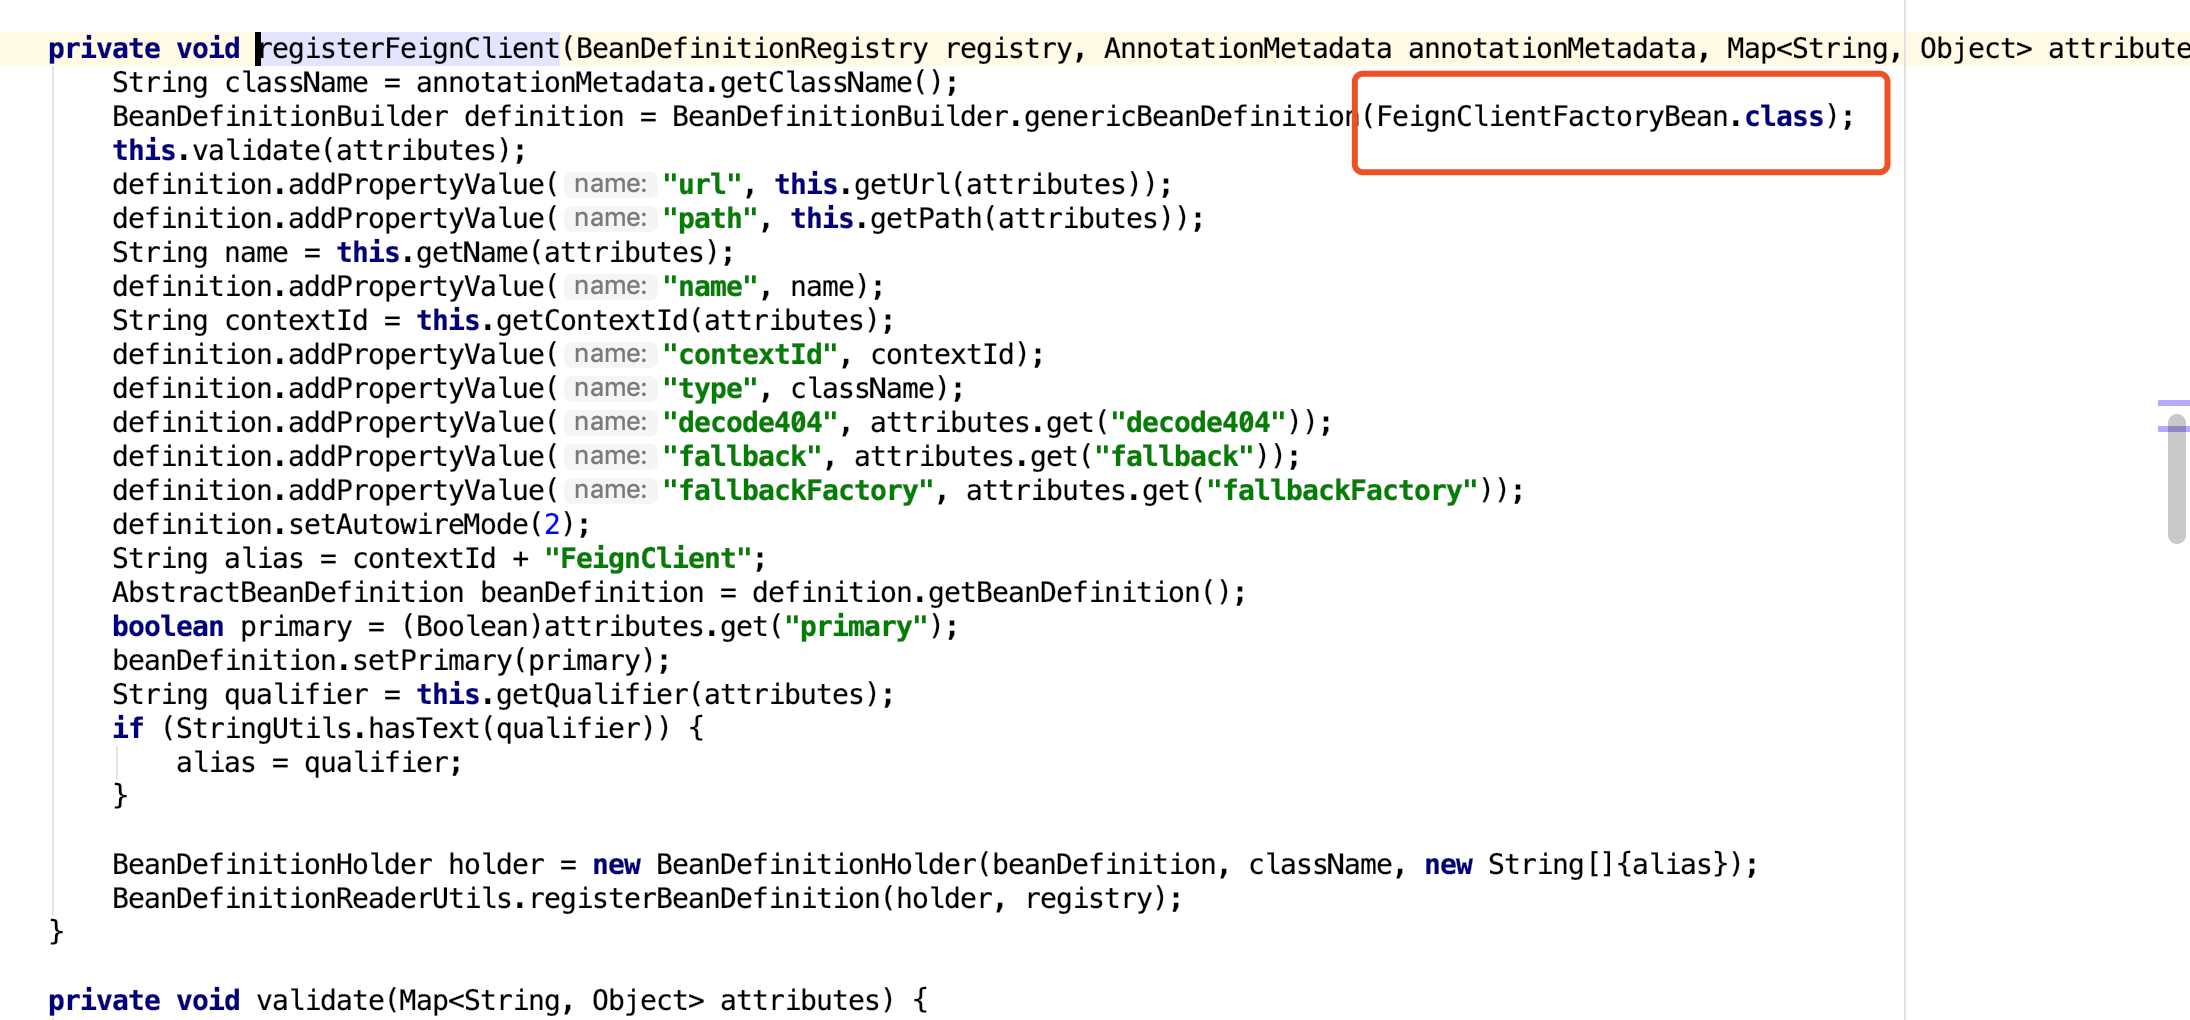Image resolution: width=2190 pixels, height=1020 pixels.
Task: Click the boolean keyword before primary
Action: (x=168, y=626)
